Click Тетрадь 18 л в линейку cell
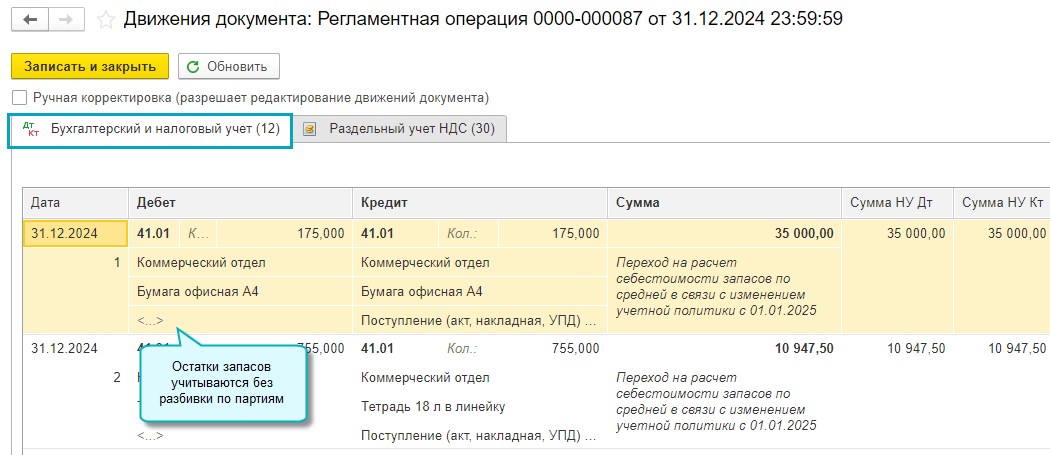Image resolution: width=1050 pixels, height=455 pixels. coord(433,407)
